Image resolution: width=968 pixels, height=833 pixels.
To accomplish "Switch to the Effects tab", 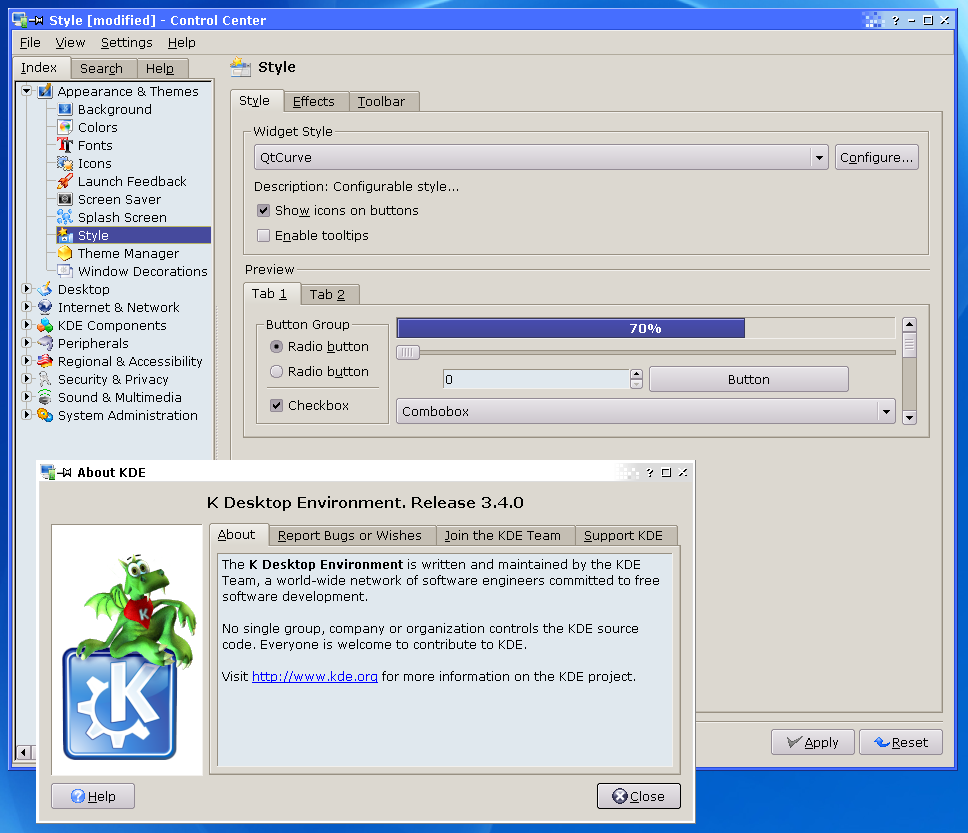I will tap(314, 101).
